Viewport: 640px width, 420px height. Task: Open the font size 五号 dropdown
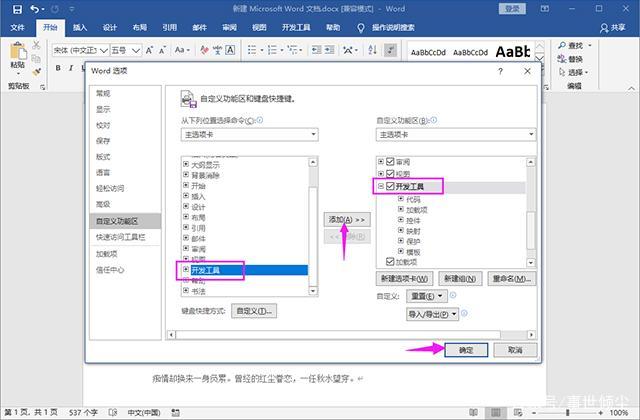click(136, 50)
